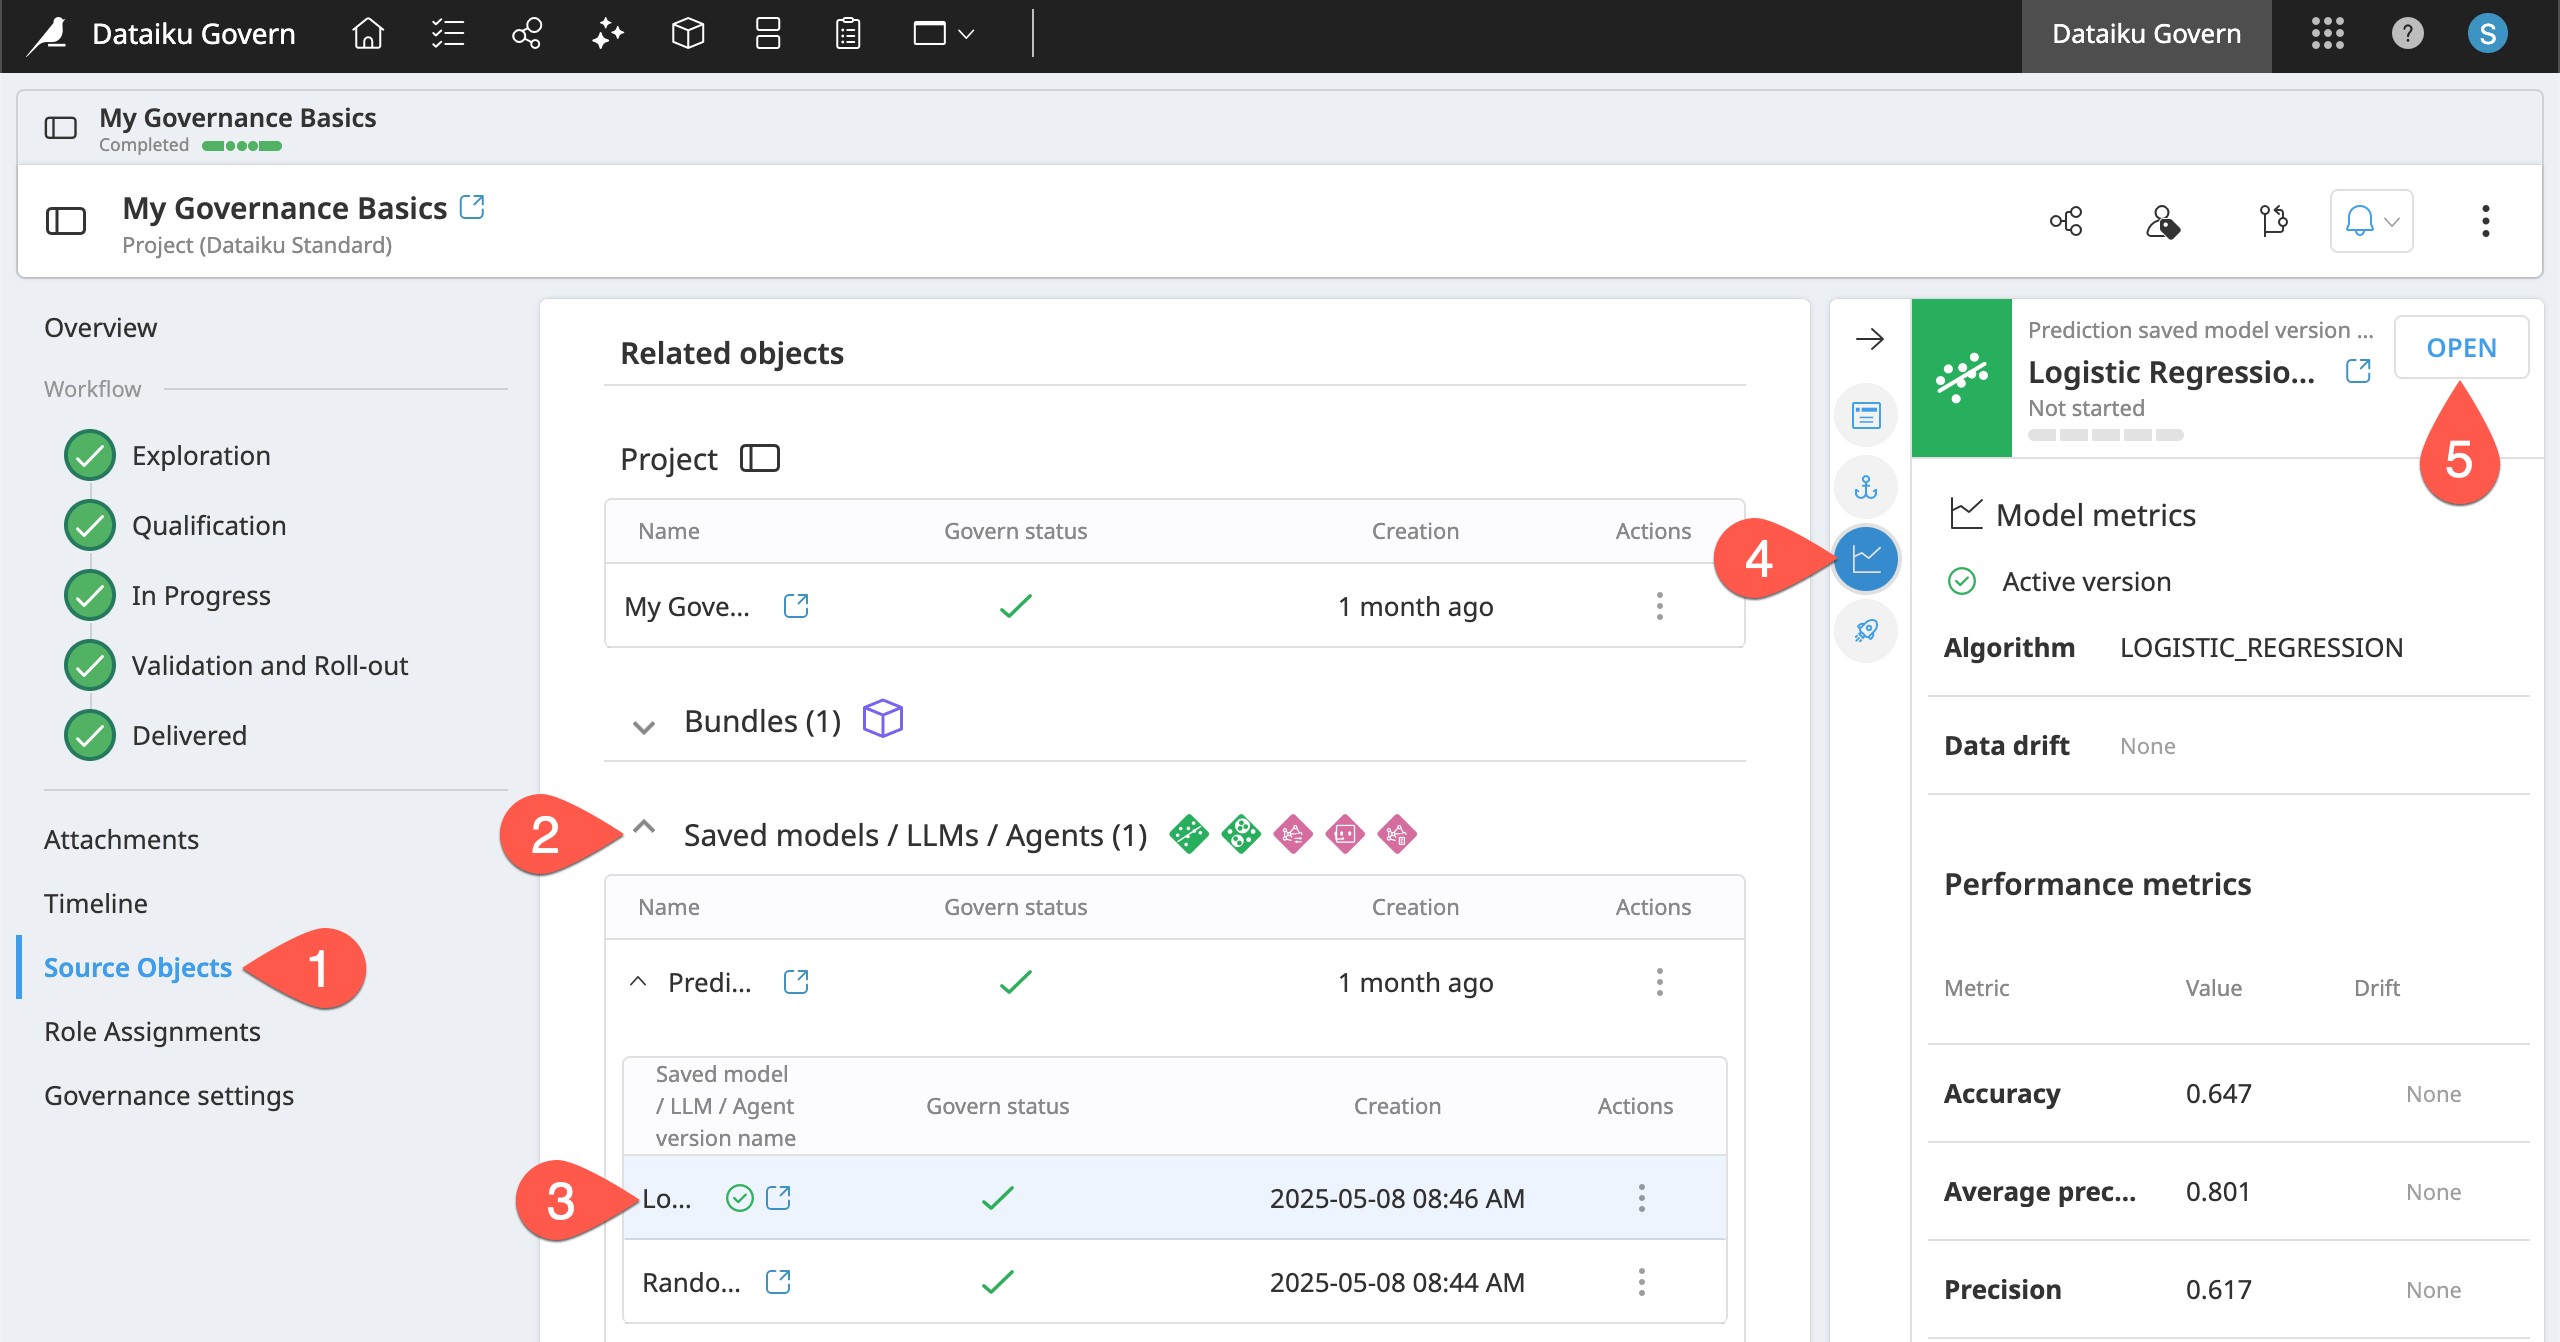Open the workflow branches icon in header
This screenshot has width=2560, height=1342.
point(2273,221)
